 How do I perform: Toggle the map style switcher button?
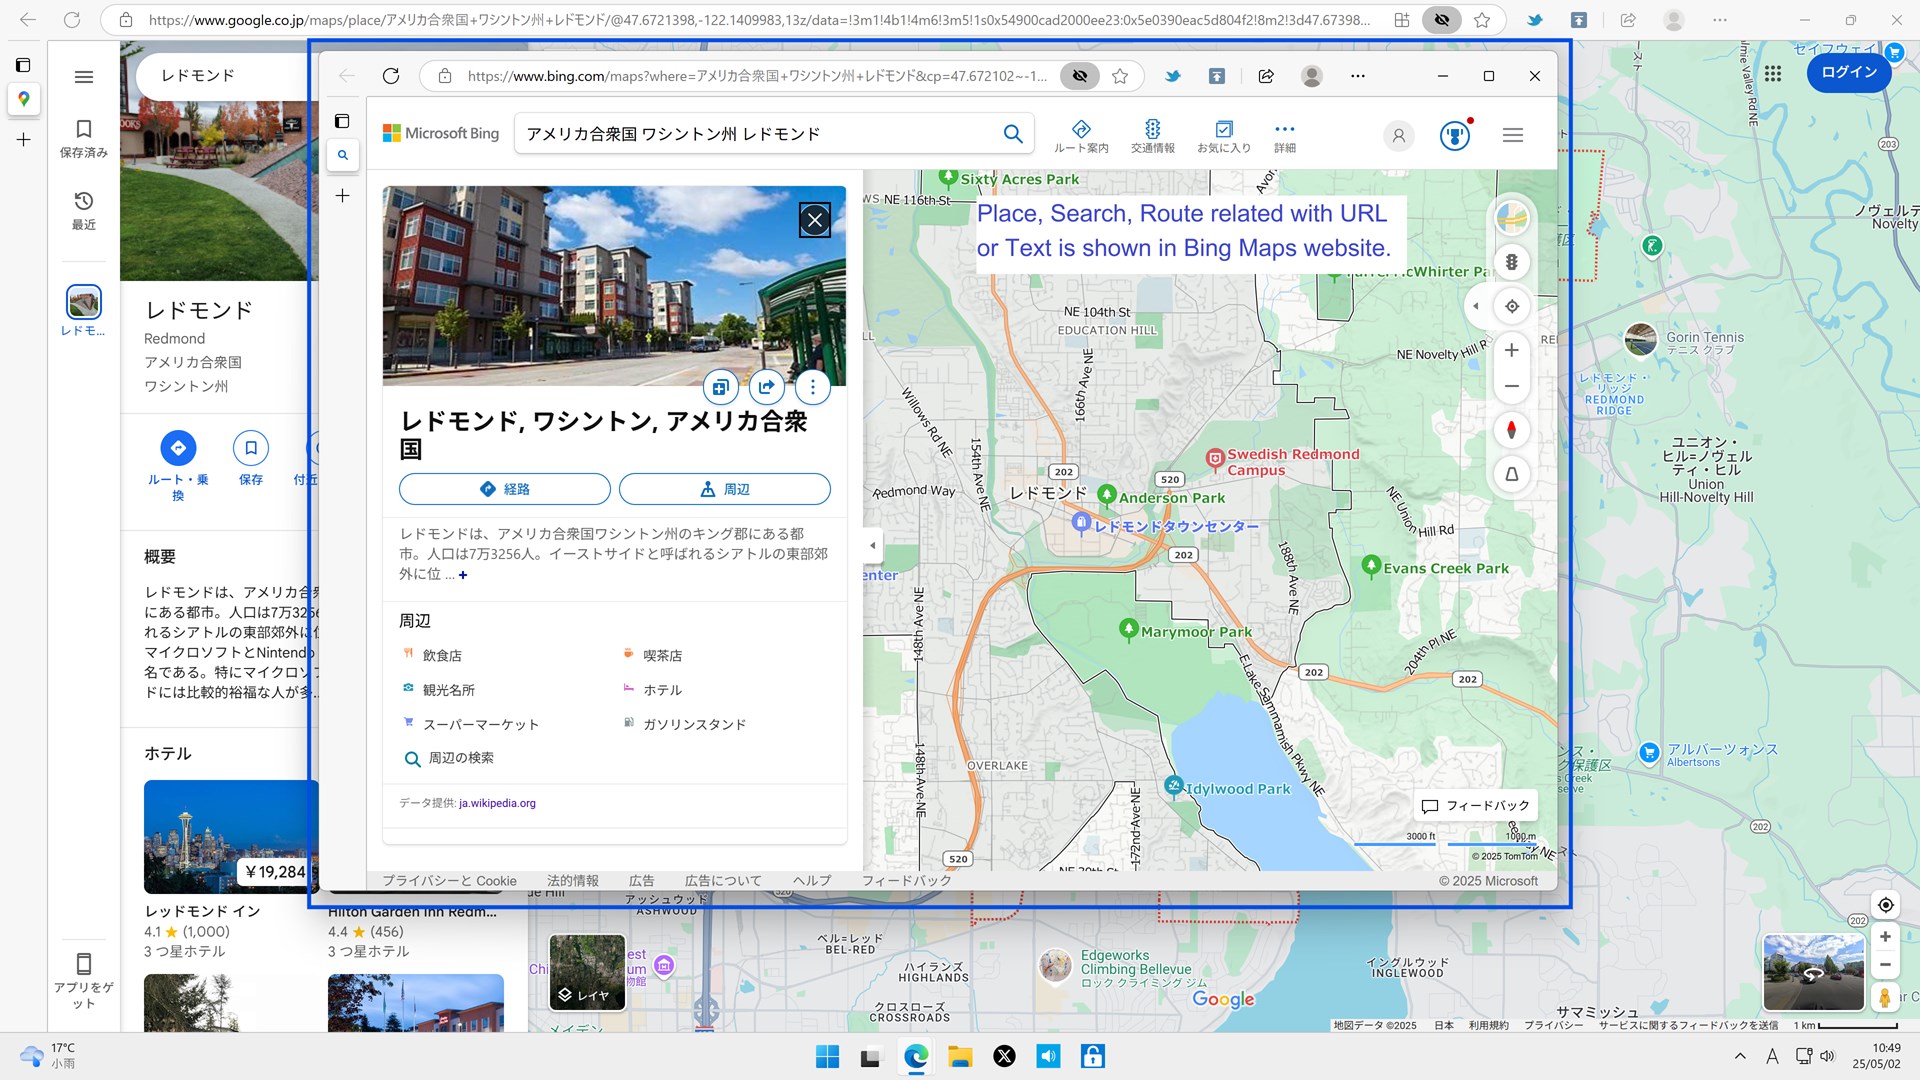pos(1512,218)
